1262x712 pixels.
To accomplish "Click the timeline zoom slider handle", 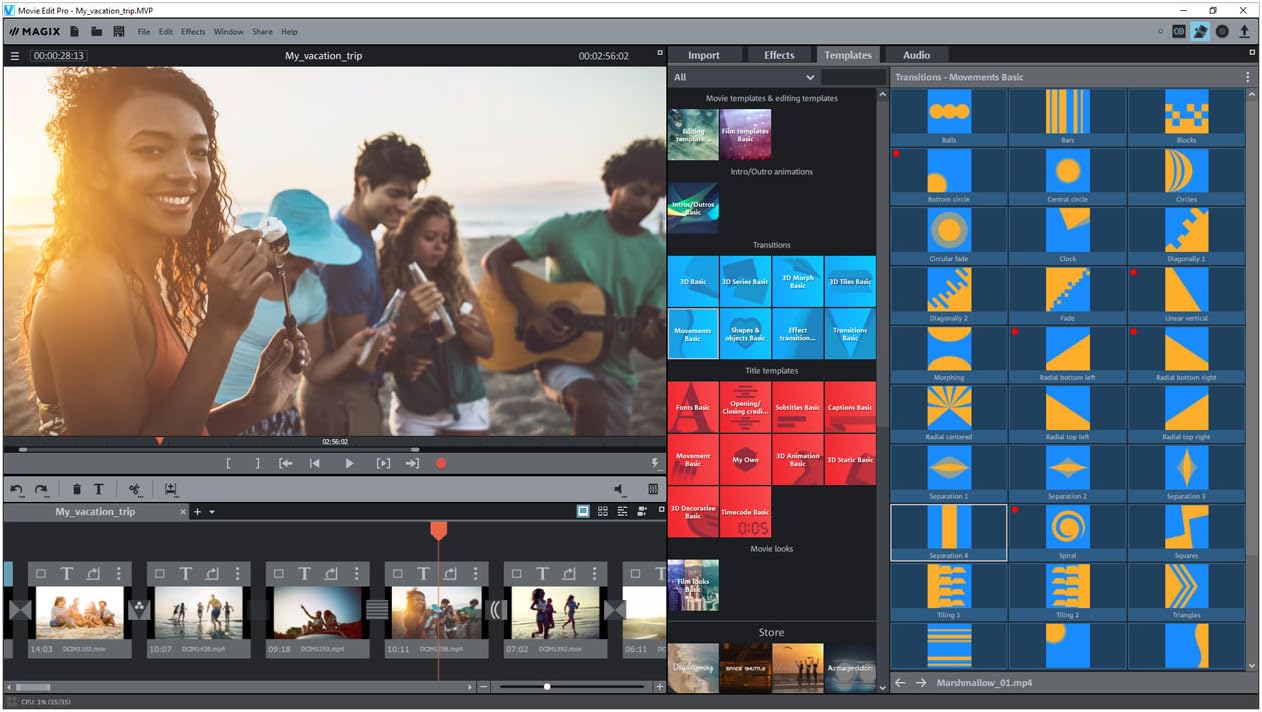I will click(x=547, y=687).
